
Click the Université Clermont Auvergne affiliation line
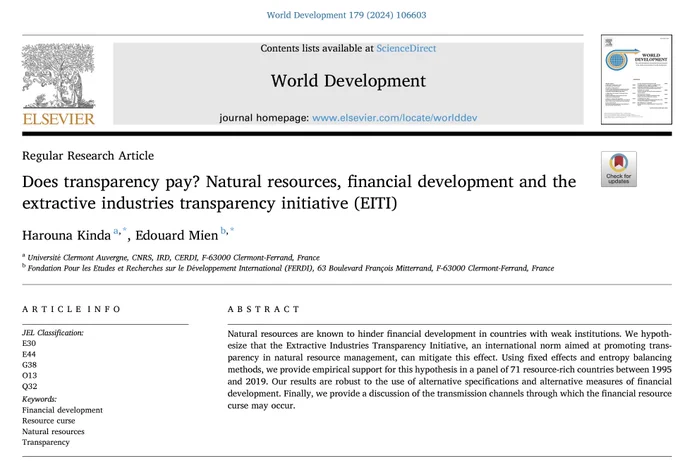coord(173,258)
